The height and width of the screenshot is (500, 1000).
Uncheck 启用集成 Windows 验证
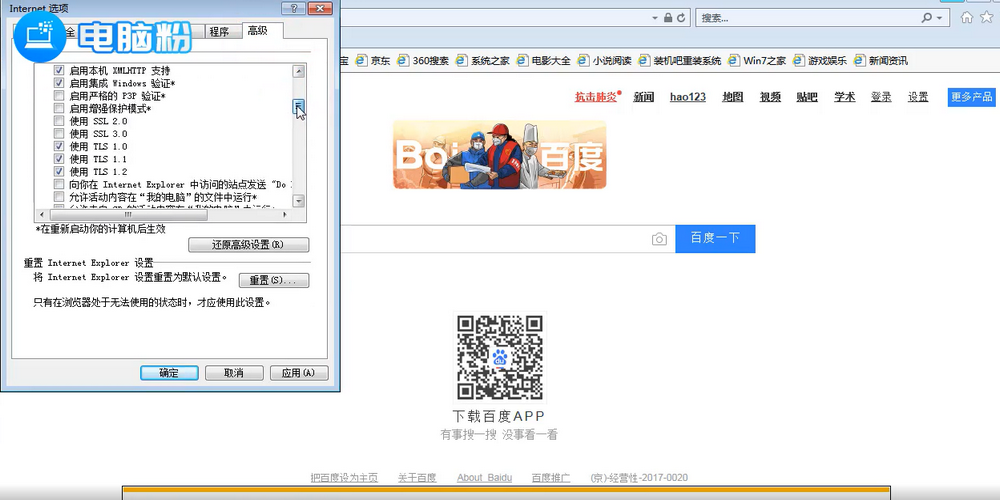point(59,83)
